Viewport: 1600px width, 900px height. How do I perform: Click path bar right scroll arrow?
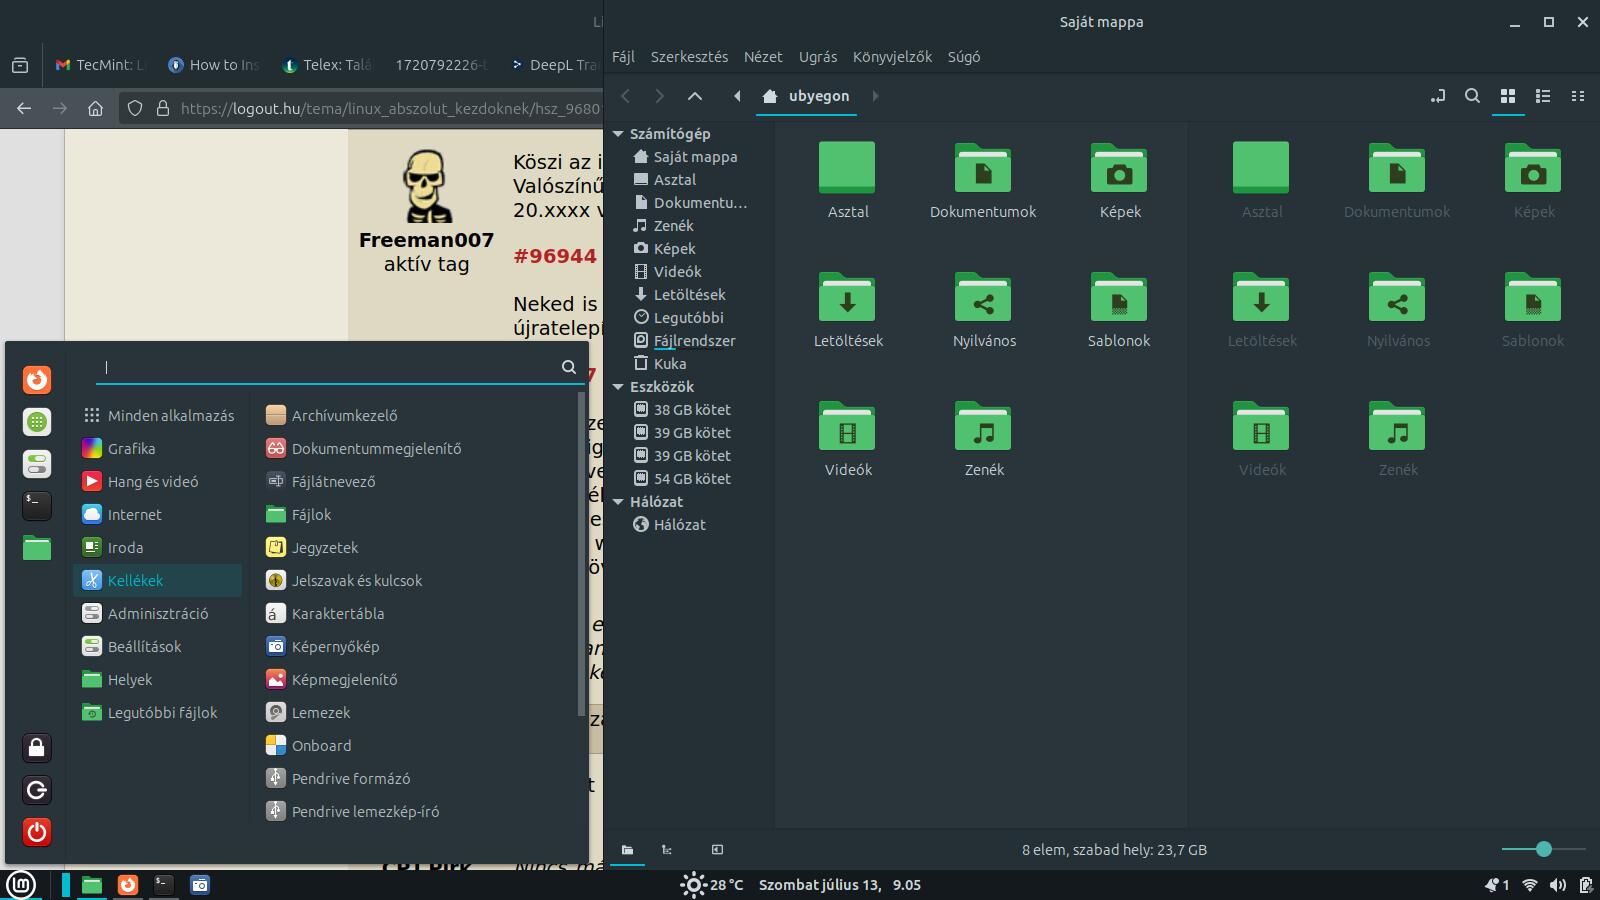[875, 96]
